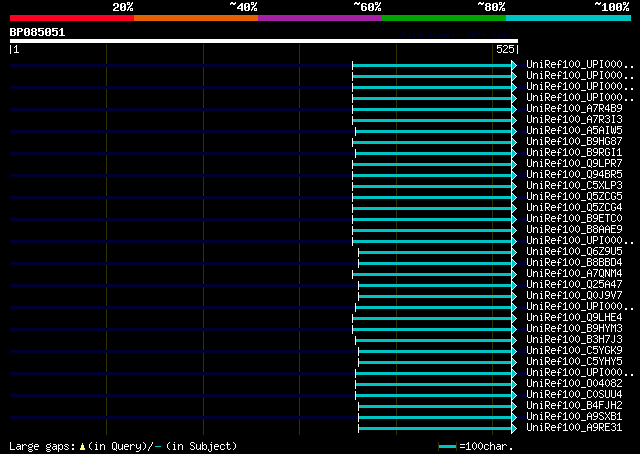
Task: Open the UniRef100_A7R3I3 hit label
Action: point(574,119)
